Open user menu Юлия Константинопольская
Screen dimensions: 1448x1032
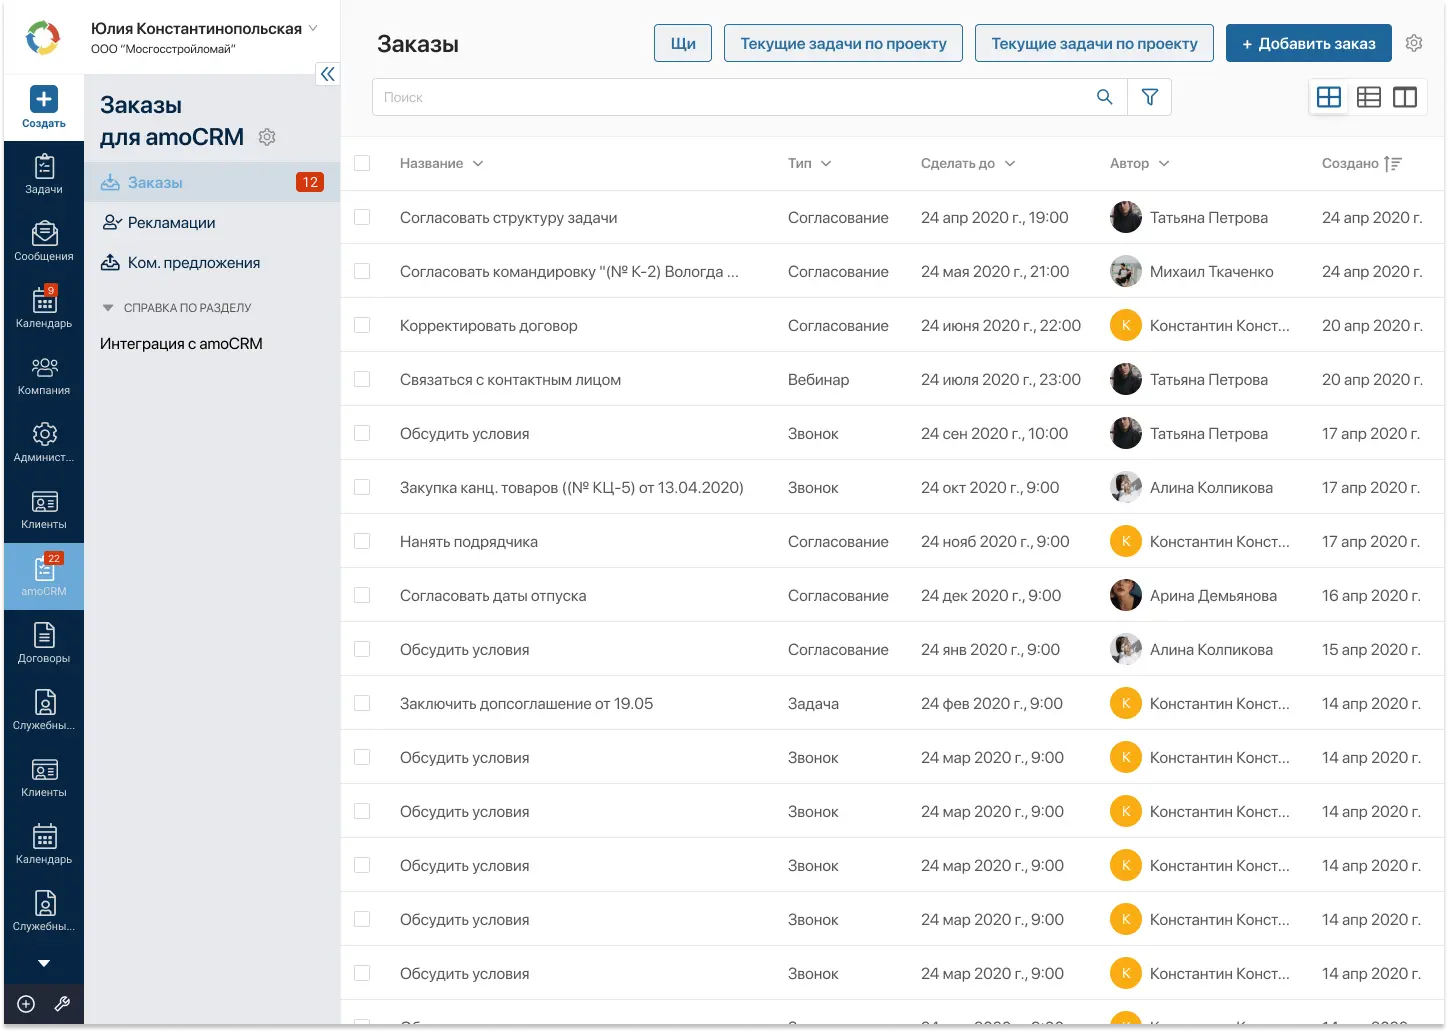click(204, 28)
